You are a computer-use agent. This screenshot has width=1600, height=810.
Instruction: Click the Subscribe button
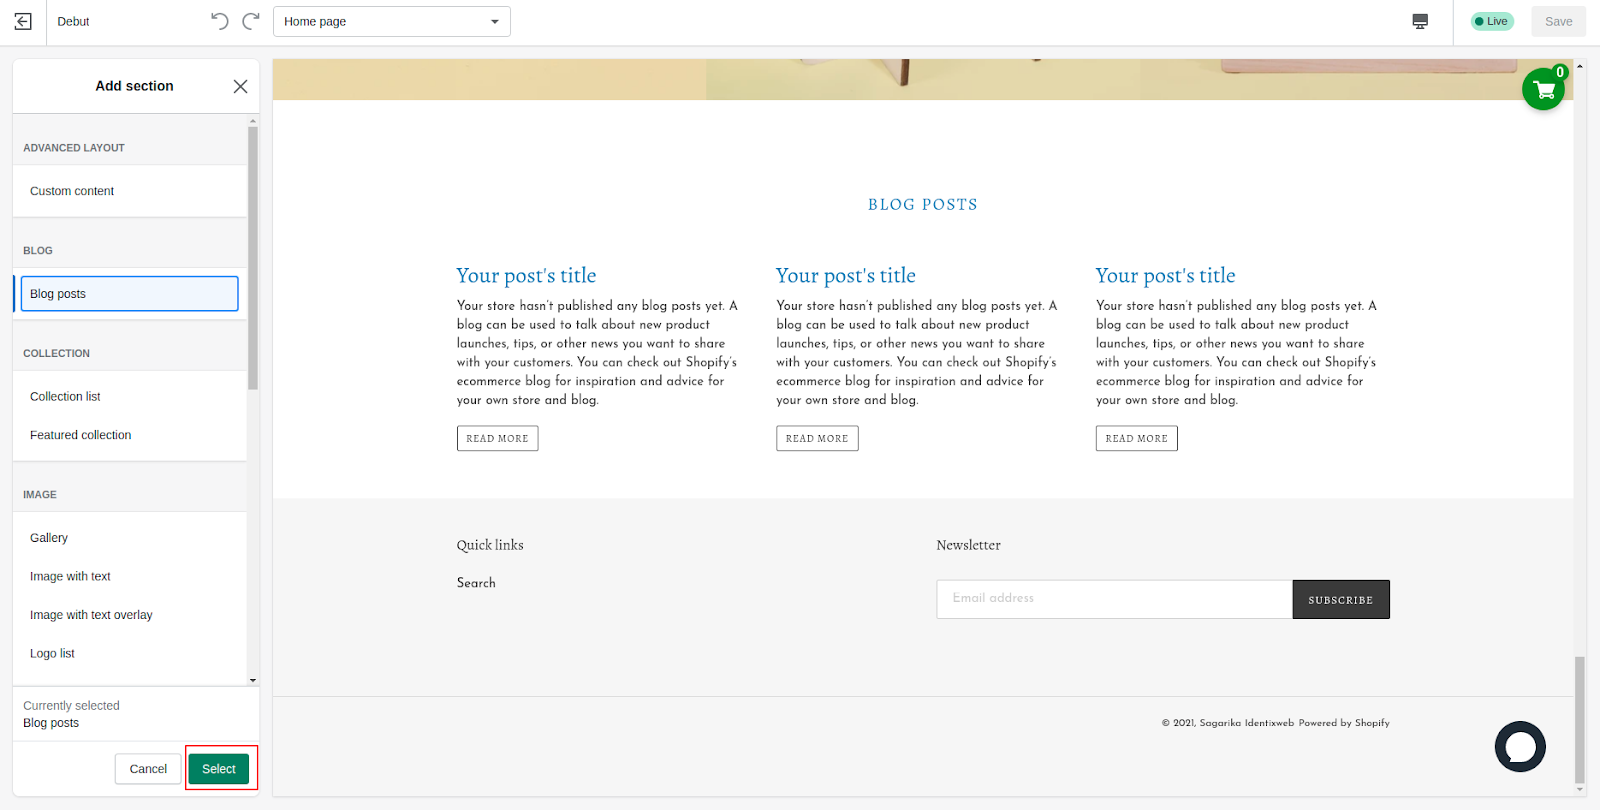pos(1341,599)
